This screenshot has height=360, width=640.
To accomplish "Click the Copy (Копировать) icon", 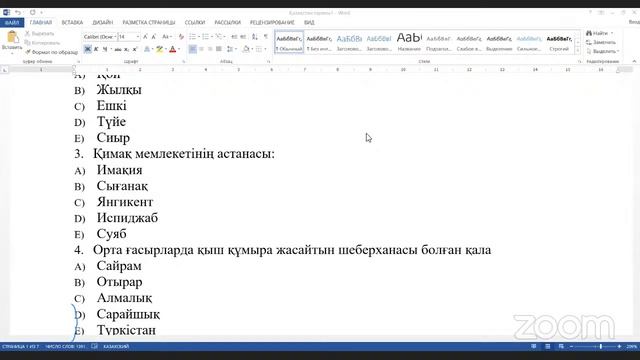I will coord(28,43).
